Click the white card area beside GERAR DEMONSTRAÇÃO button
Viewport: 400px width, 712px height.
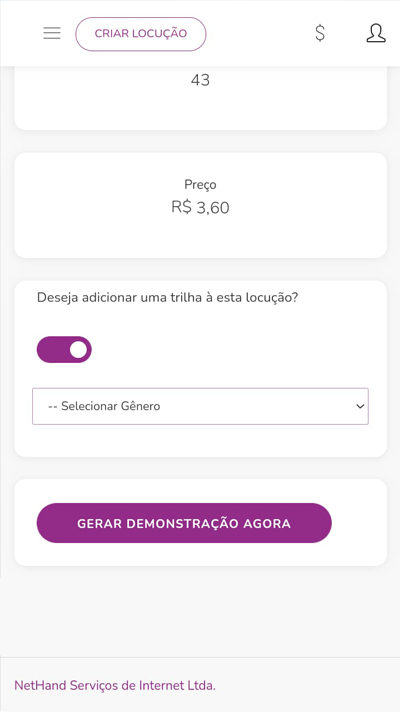pyautogui.click(x=359, y=523)
